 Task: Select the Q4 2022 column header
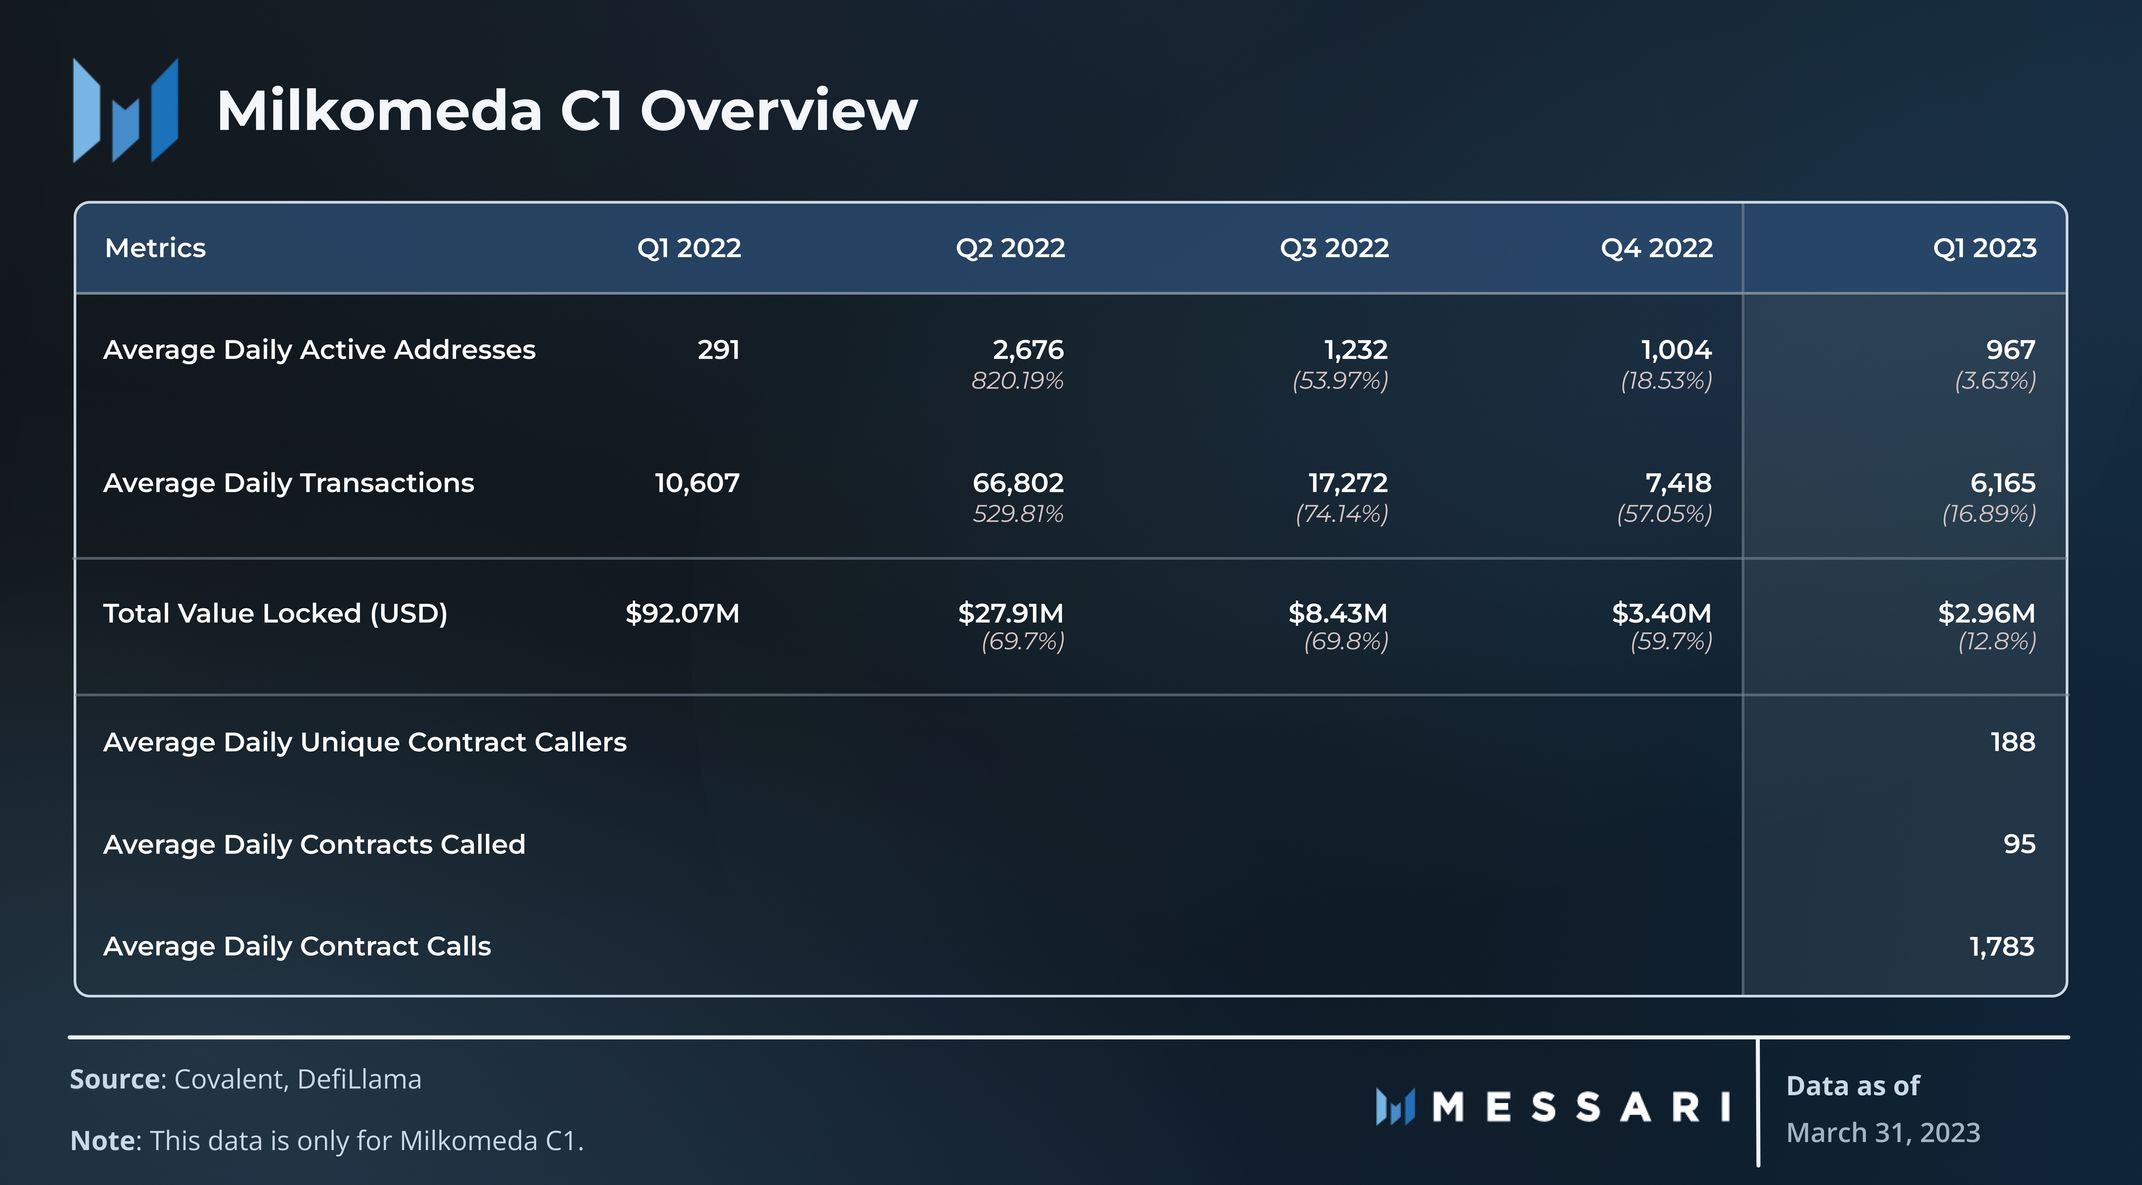coord(1656,248)
